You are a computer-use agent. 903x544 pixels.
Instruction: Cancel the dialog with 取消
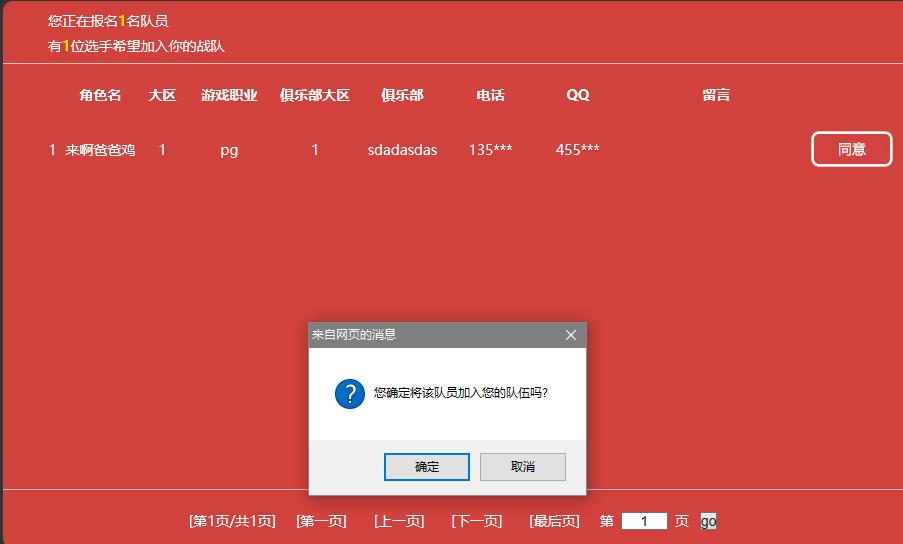(x=523, y=466)
